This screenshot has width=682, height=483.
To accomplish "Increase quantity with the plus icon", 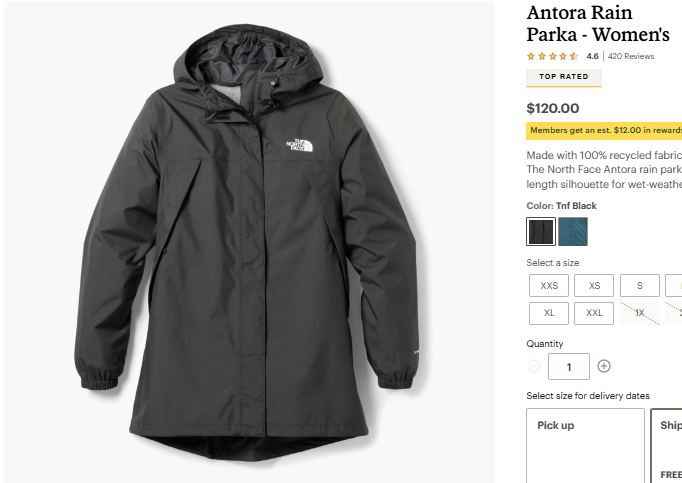I will pyautogui.click(x=604, y=366).
